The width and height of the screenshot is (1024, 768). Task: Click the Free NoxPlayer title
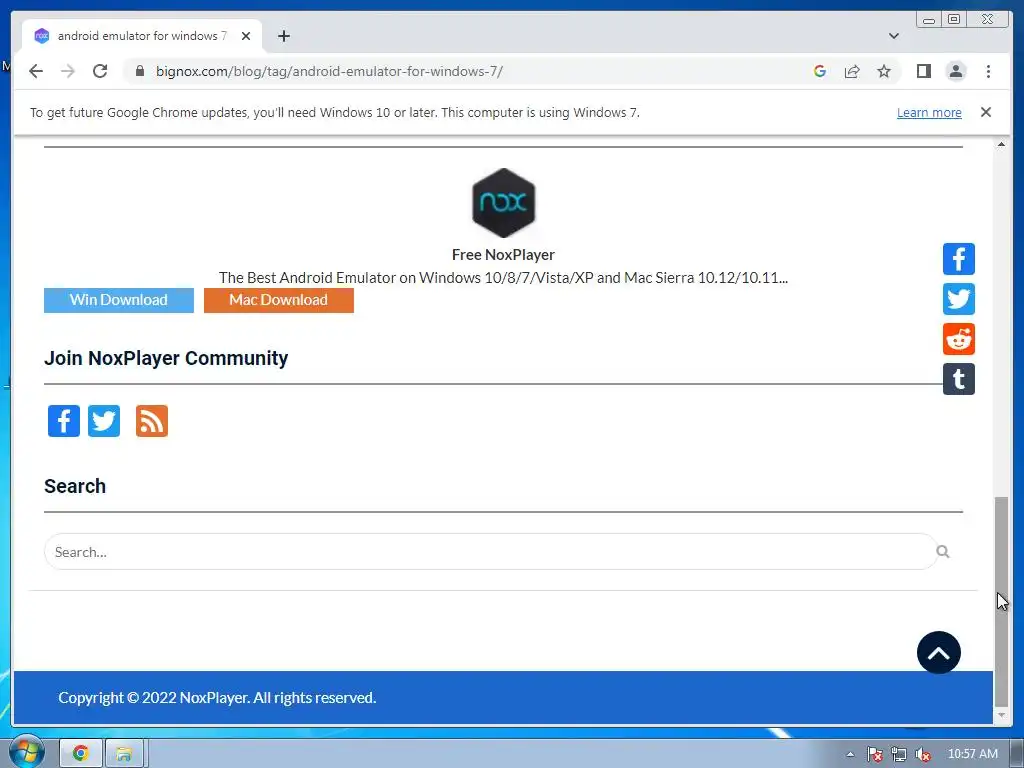[x=503, y=255]
